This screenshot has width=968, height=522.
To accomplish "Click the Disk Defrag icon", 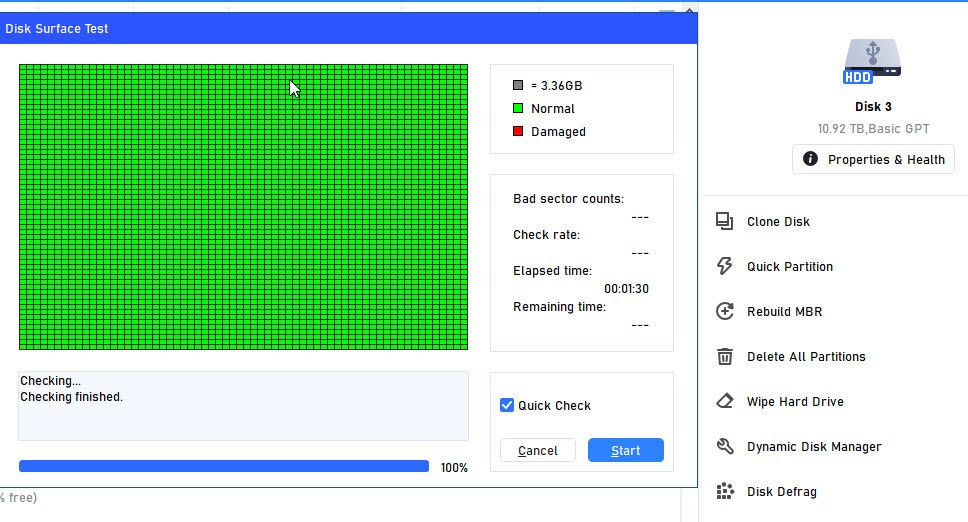I will [x=725, y=491].
